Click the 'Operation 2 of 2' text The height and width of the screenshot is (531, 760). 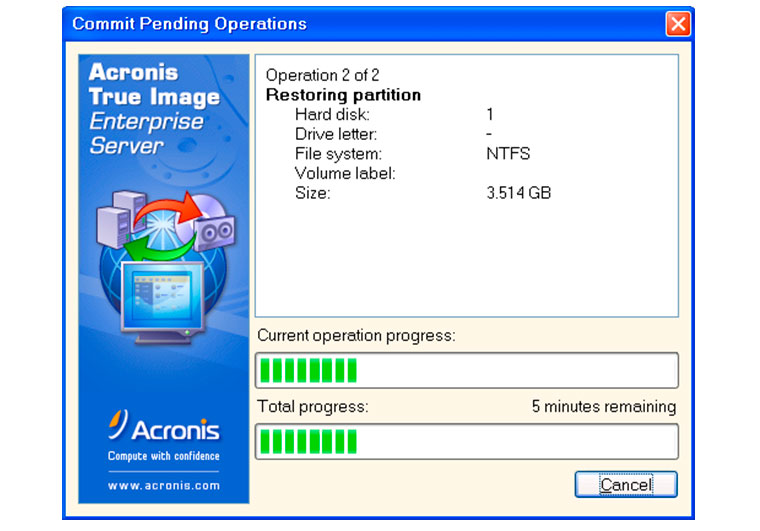point(322,75)
